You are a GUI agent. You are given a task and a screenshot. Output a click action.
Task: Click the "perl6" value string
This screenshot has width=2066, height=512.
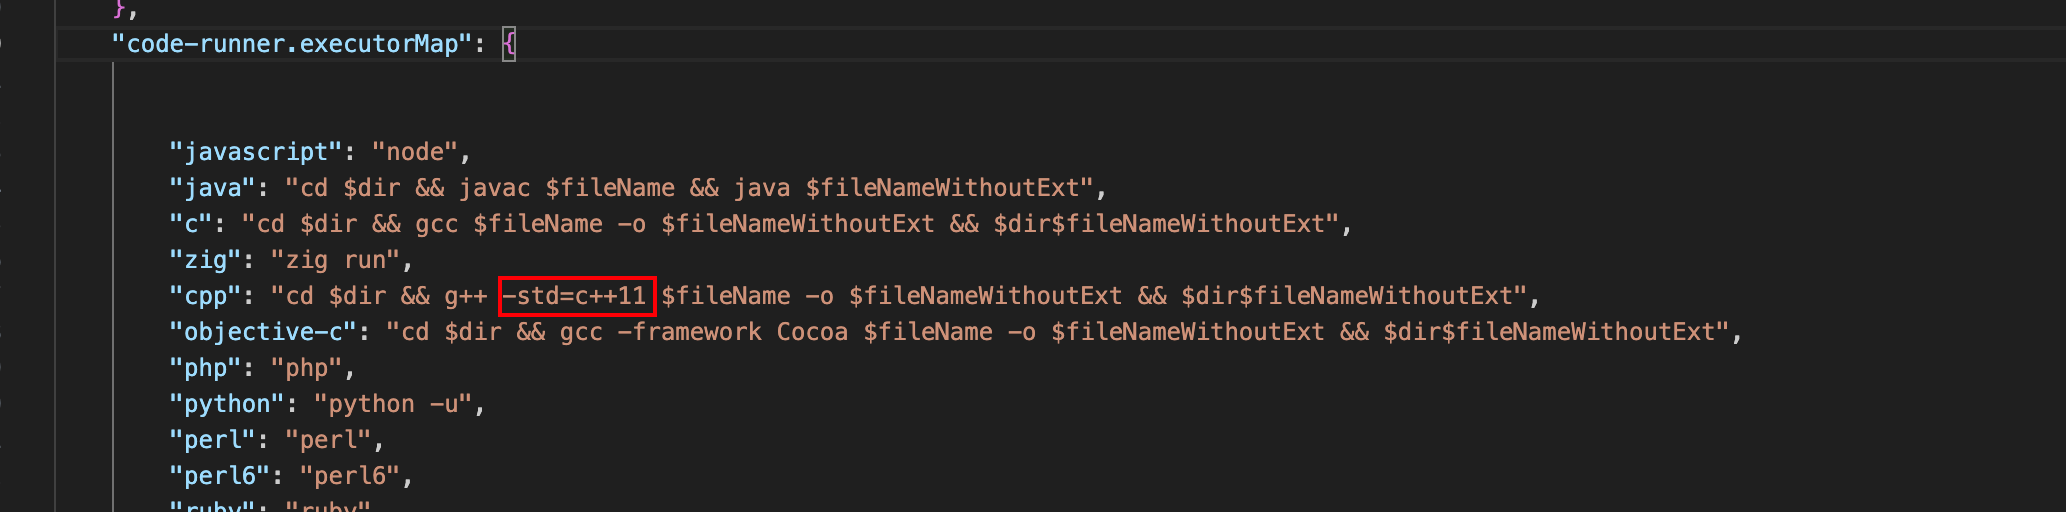click(x=350, y=476)
